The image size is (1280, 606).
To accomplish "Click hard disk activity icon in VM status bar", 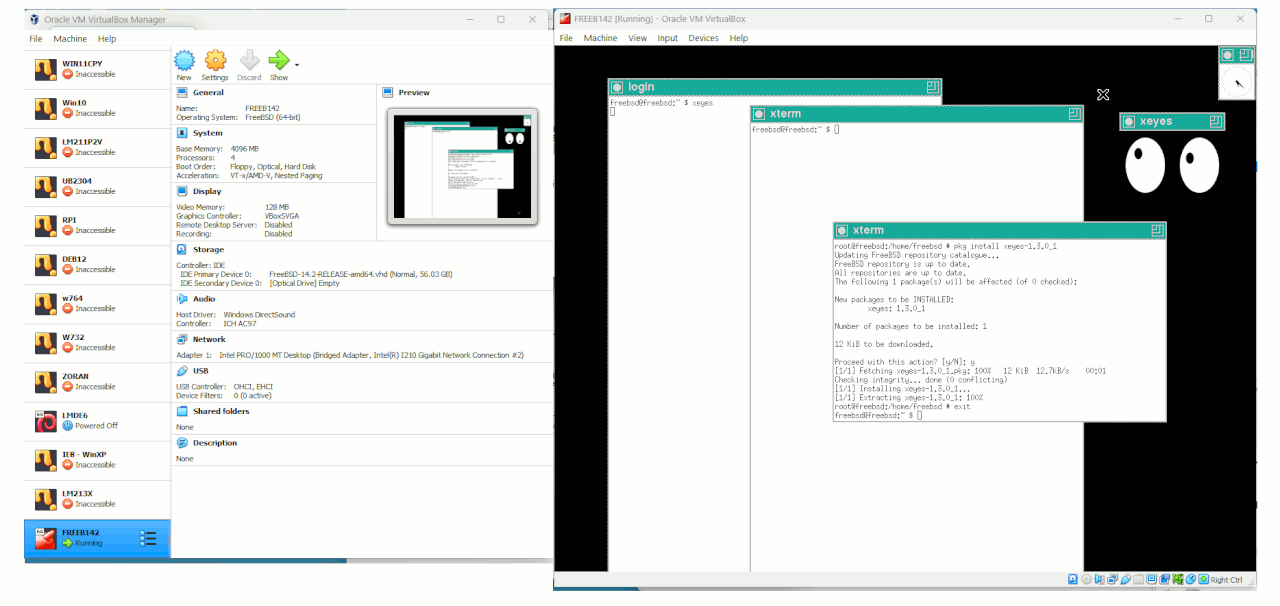I will [1073, 579].
